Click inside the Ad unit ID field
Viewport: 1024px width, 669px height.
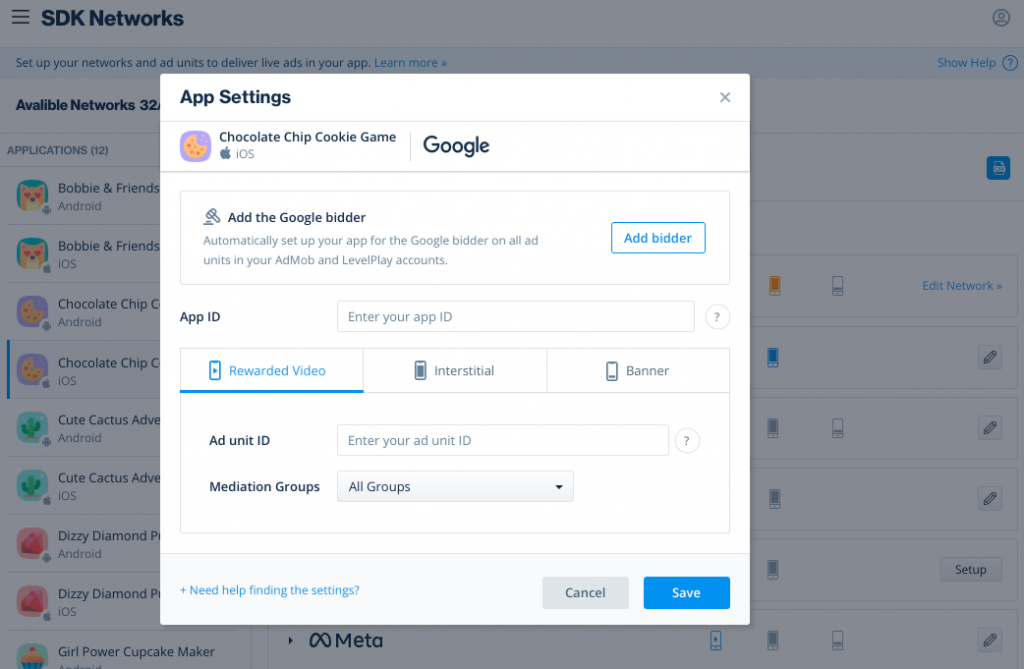coord(502,440)
